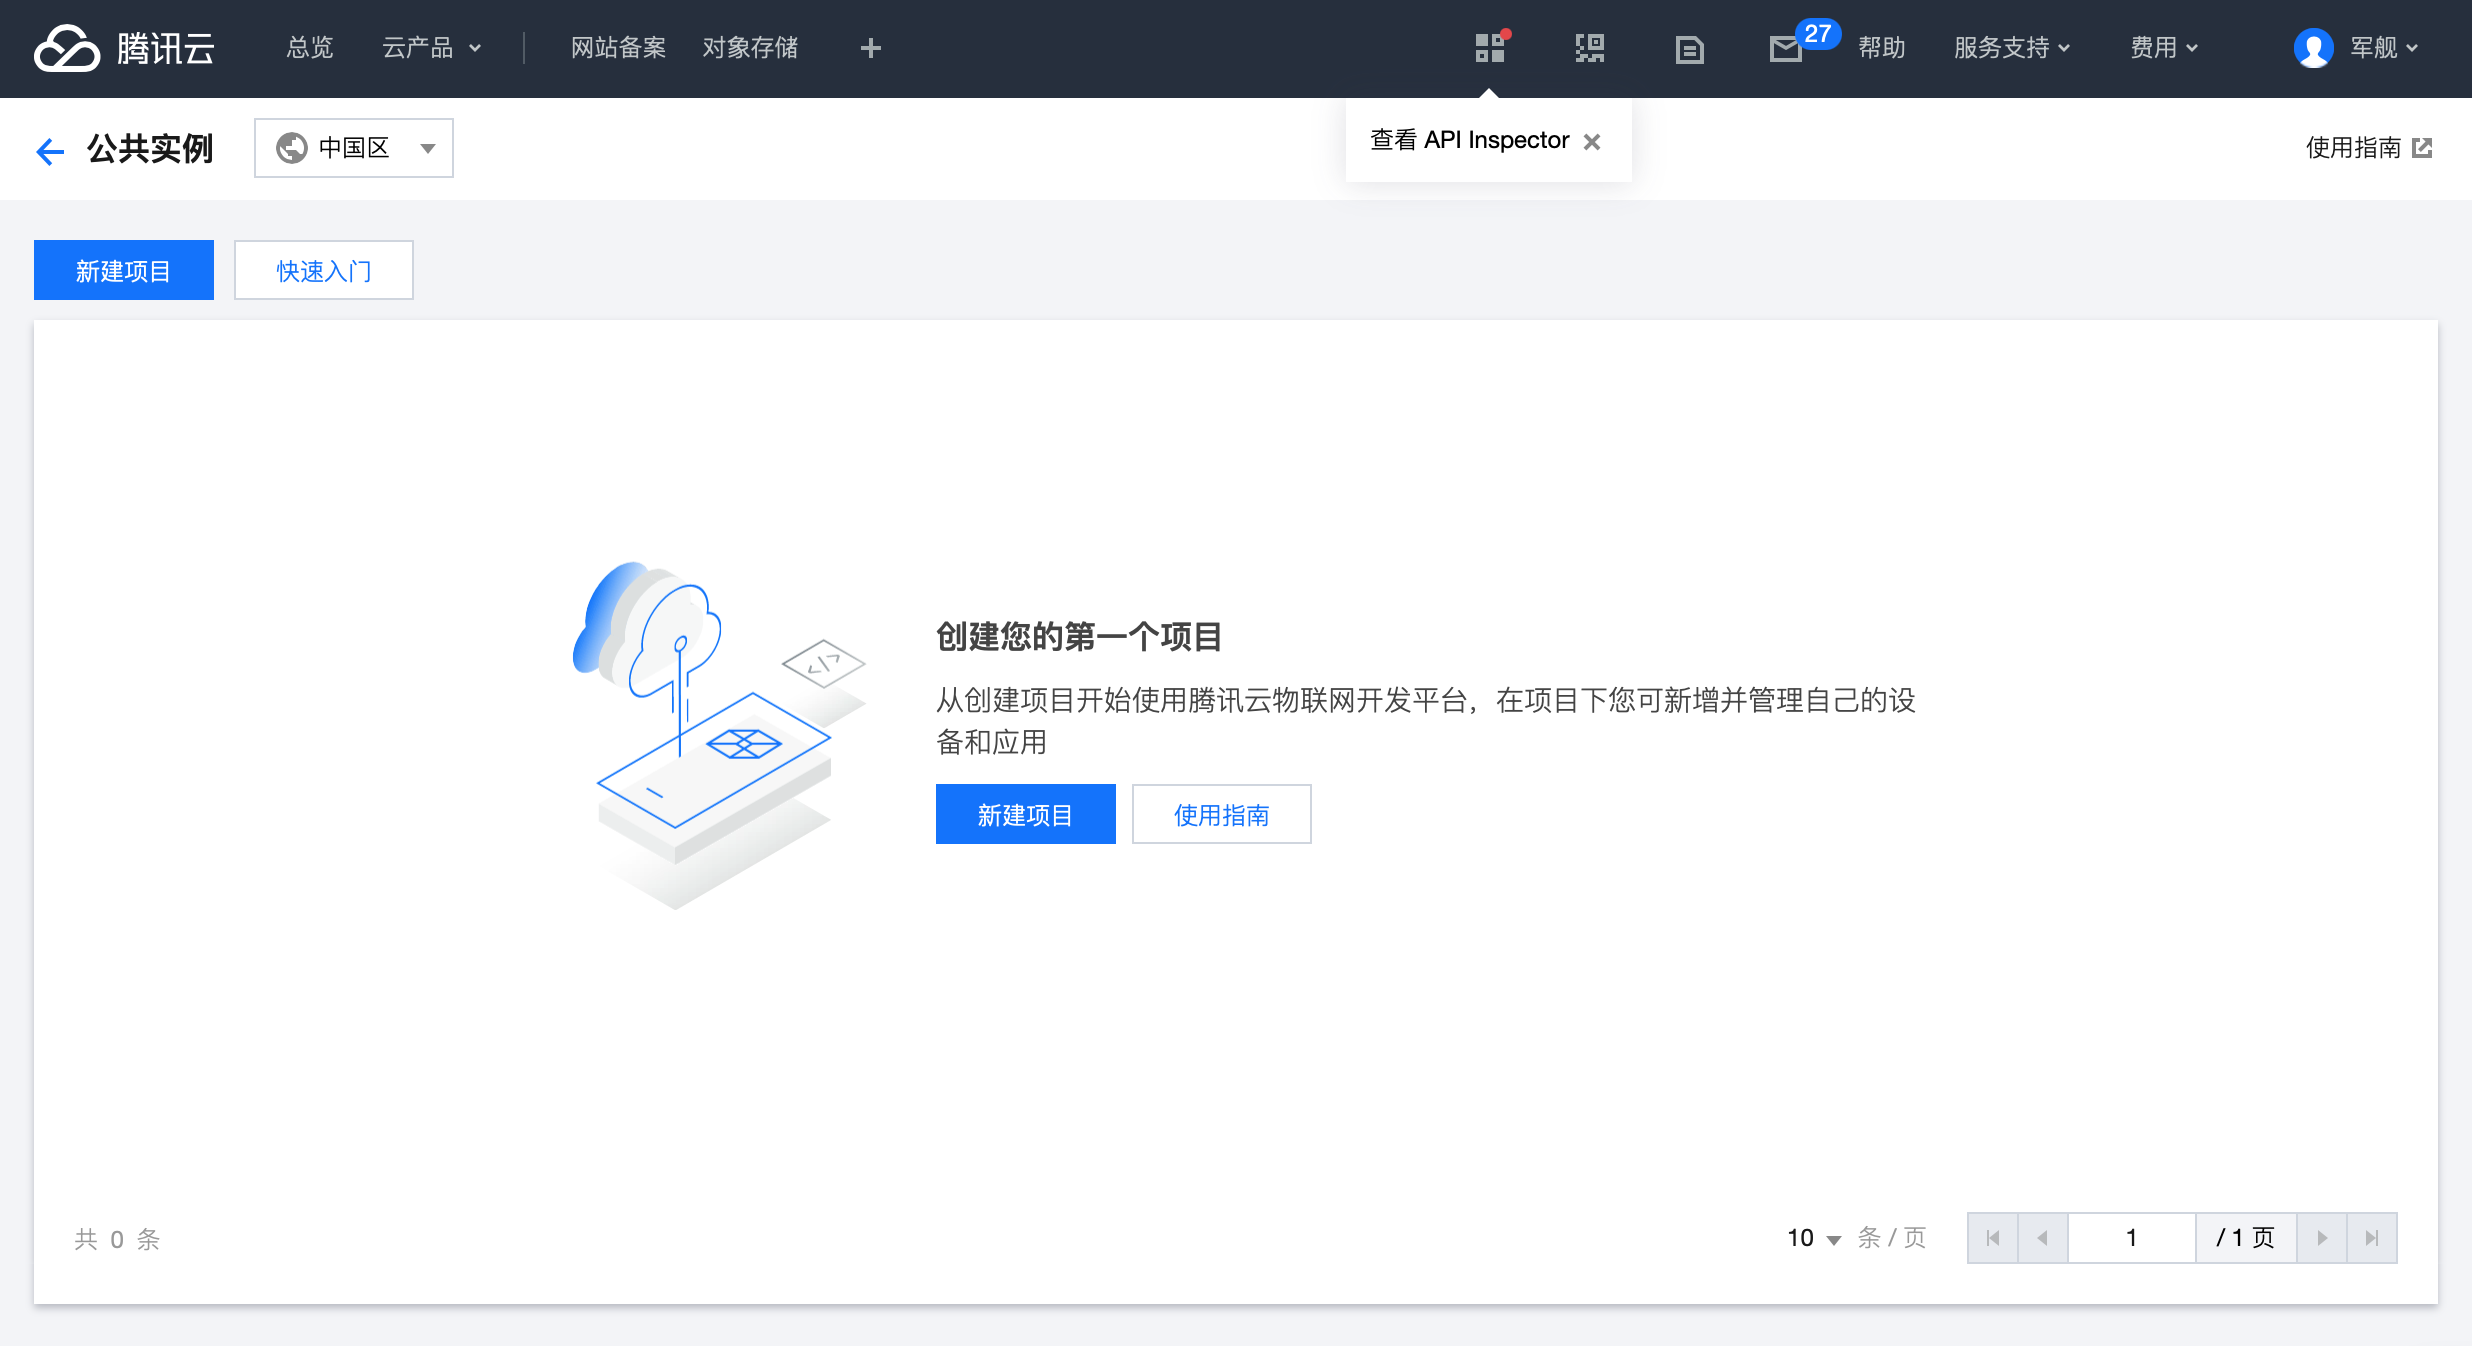Click the 快速入门 button
This screenshot has height=1346, width=2472.
pos(323,270)
